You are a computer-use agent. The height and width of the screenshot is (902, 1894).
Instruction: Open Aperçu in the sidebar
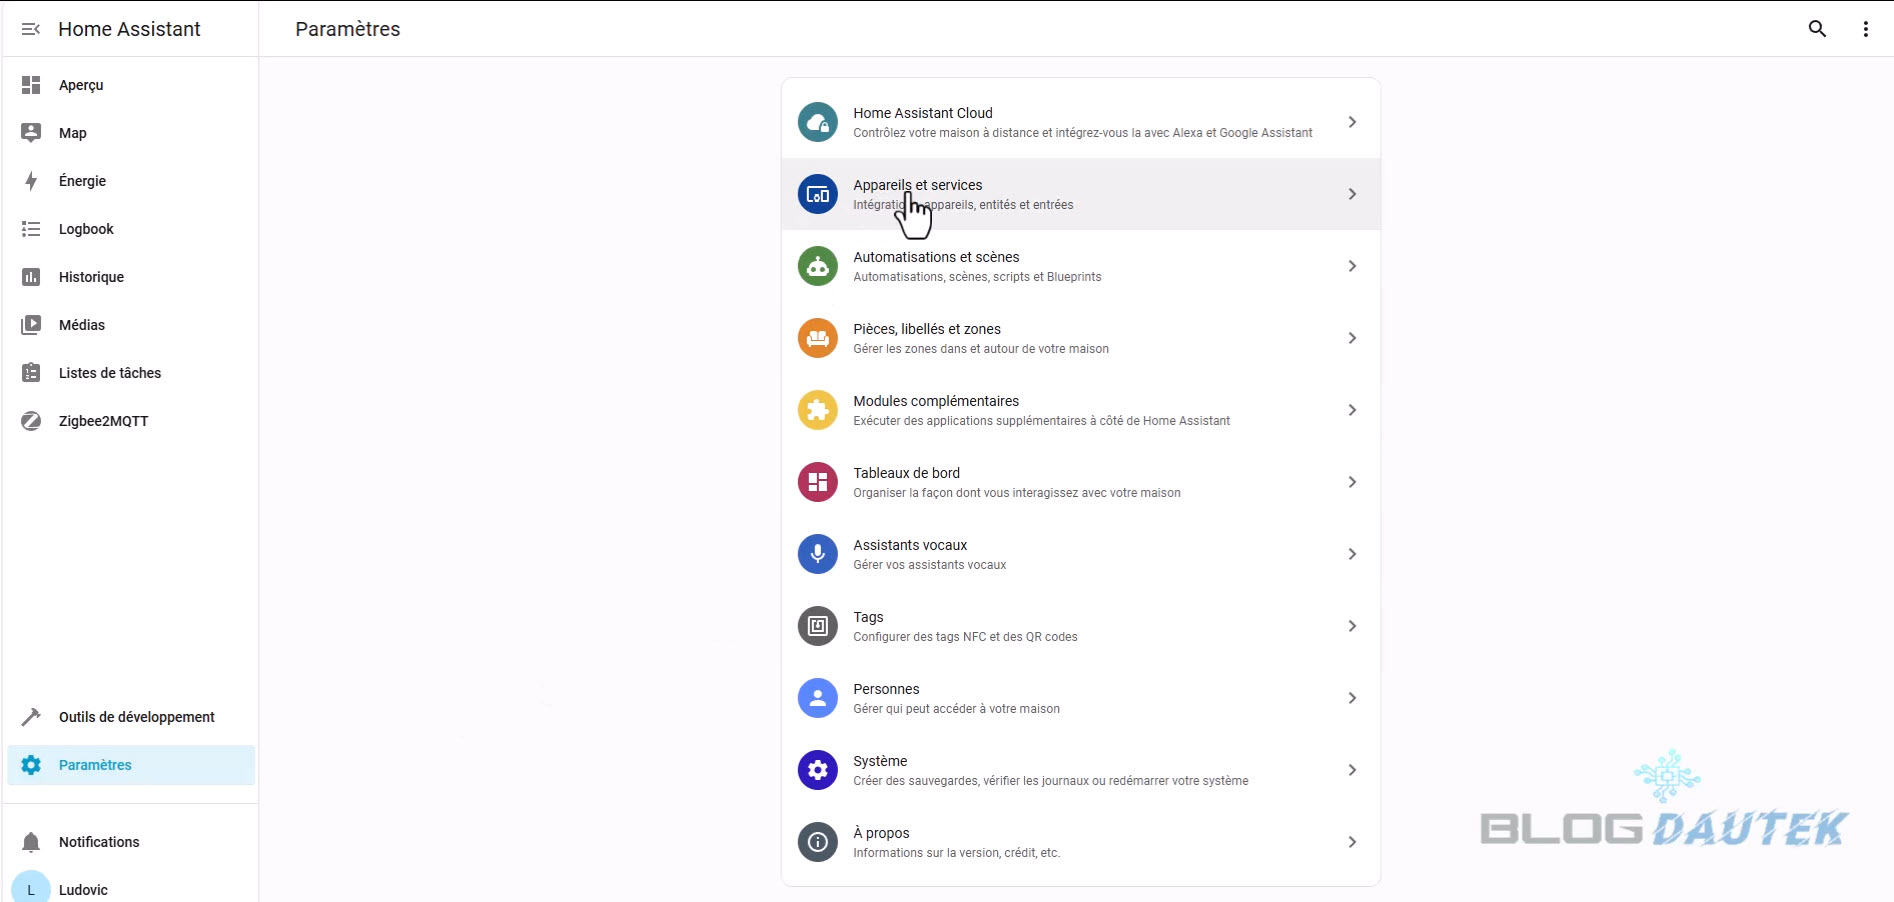pyautogui.click(x=81, y=85)
